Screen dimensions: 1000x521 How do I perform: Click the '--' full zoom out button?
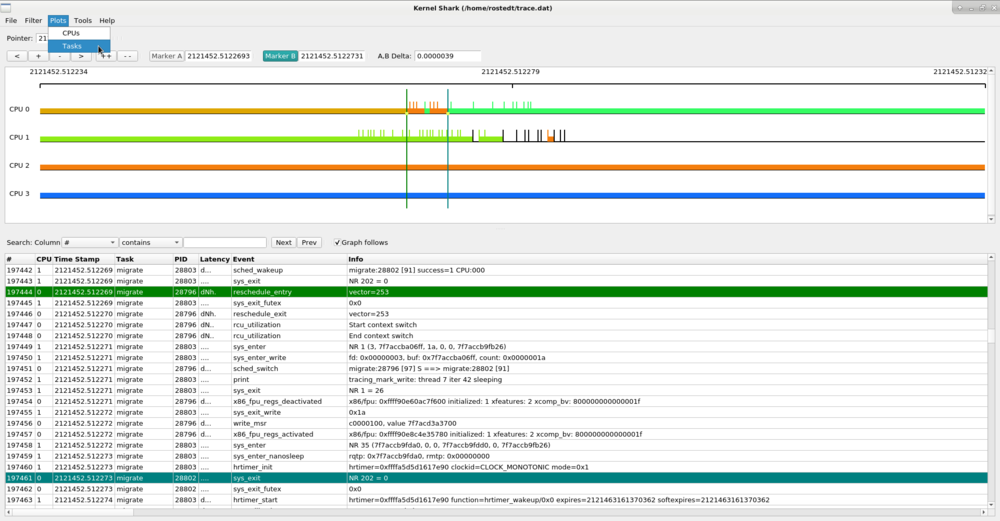(x=128, y=56)
